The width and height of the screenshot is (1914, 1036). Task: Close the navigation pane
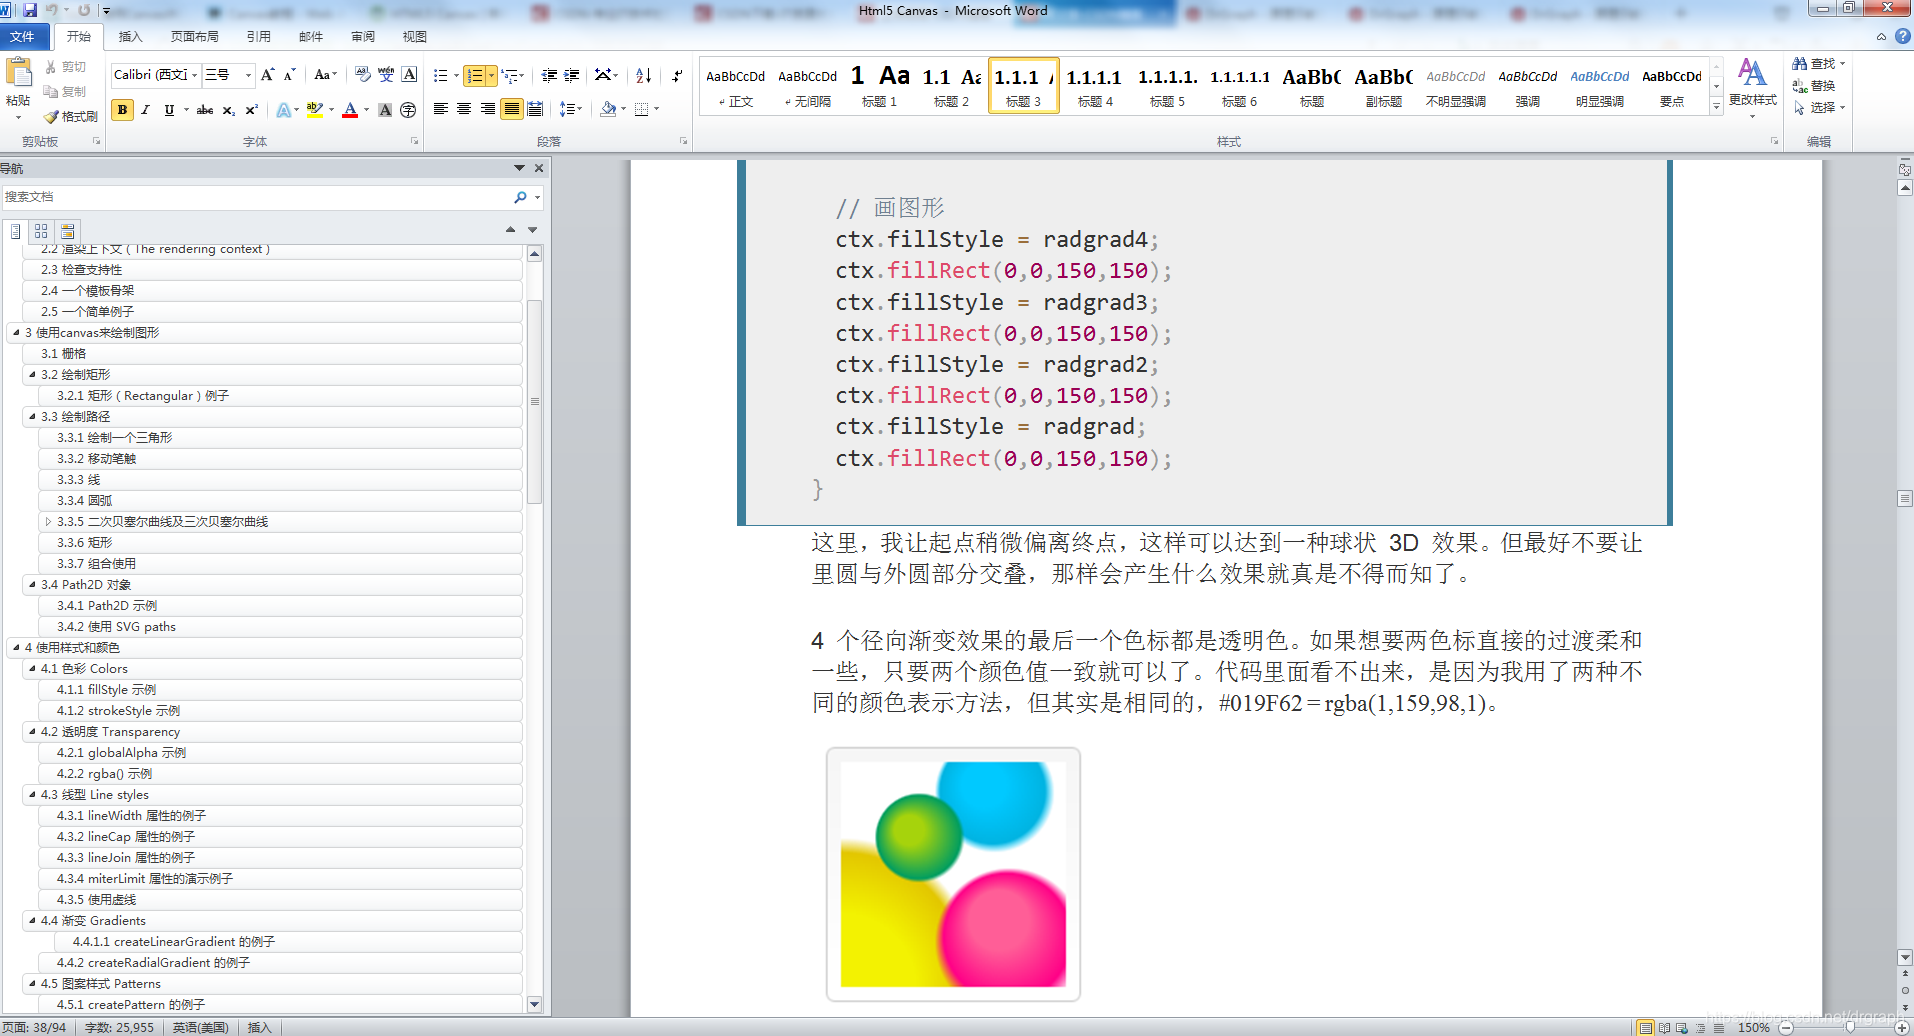click(539, 168)
